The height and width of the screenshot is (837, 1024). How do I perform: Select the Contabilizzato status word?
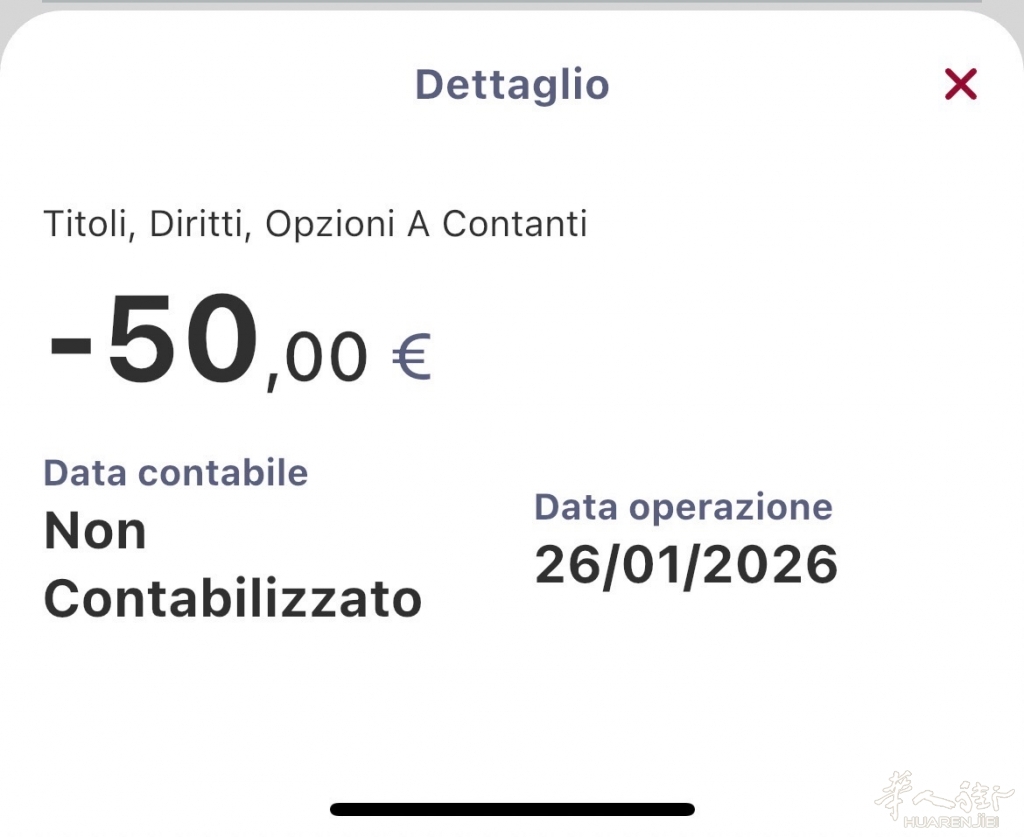[x=233, y=599]
